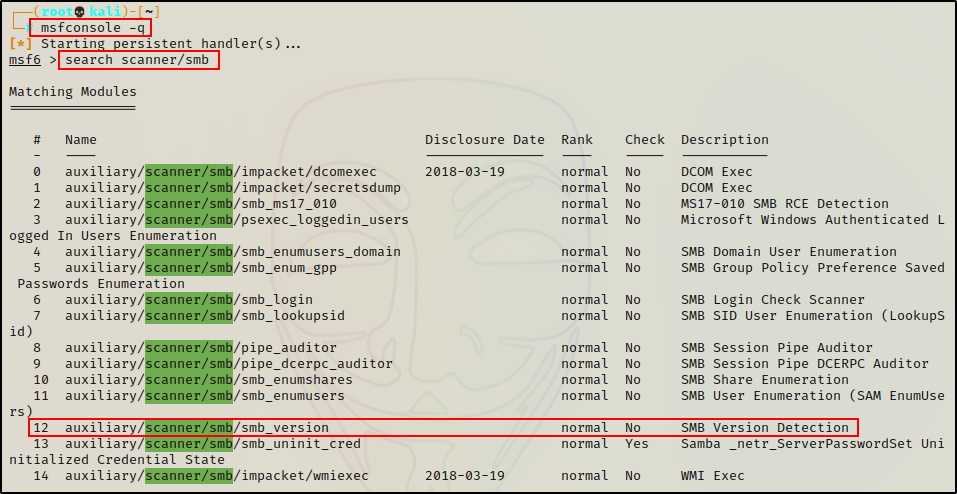Click the smb_lookupsid module entry
957x494 pixels.
tap(204, 316)
